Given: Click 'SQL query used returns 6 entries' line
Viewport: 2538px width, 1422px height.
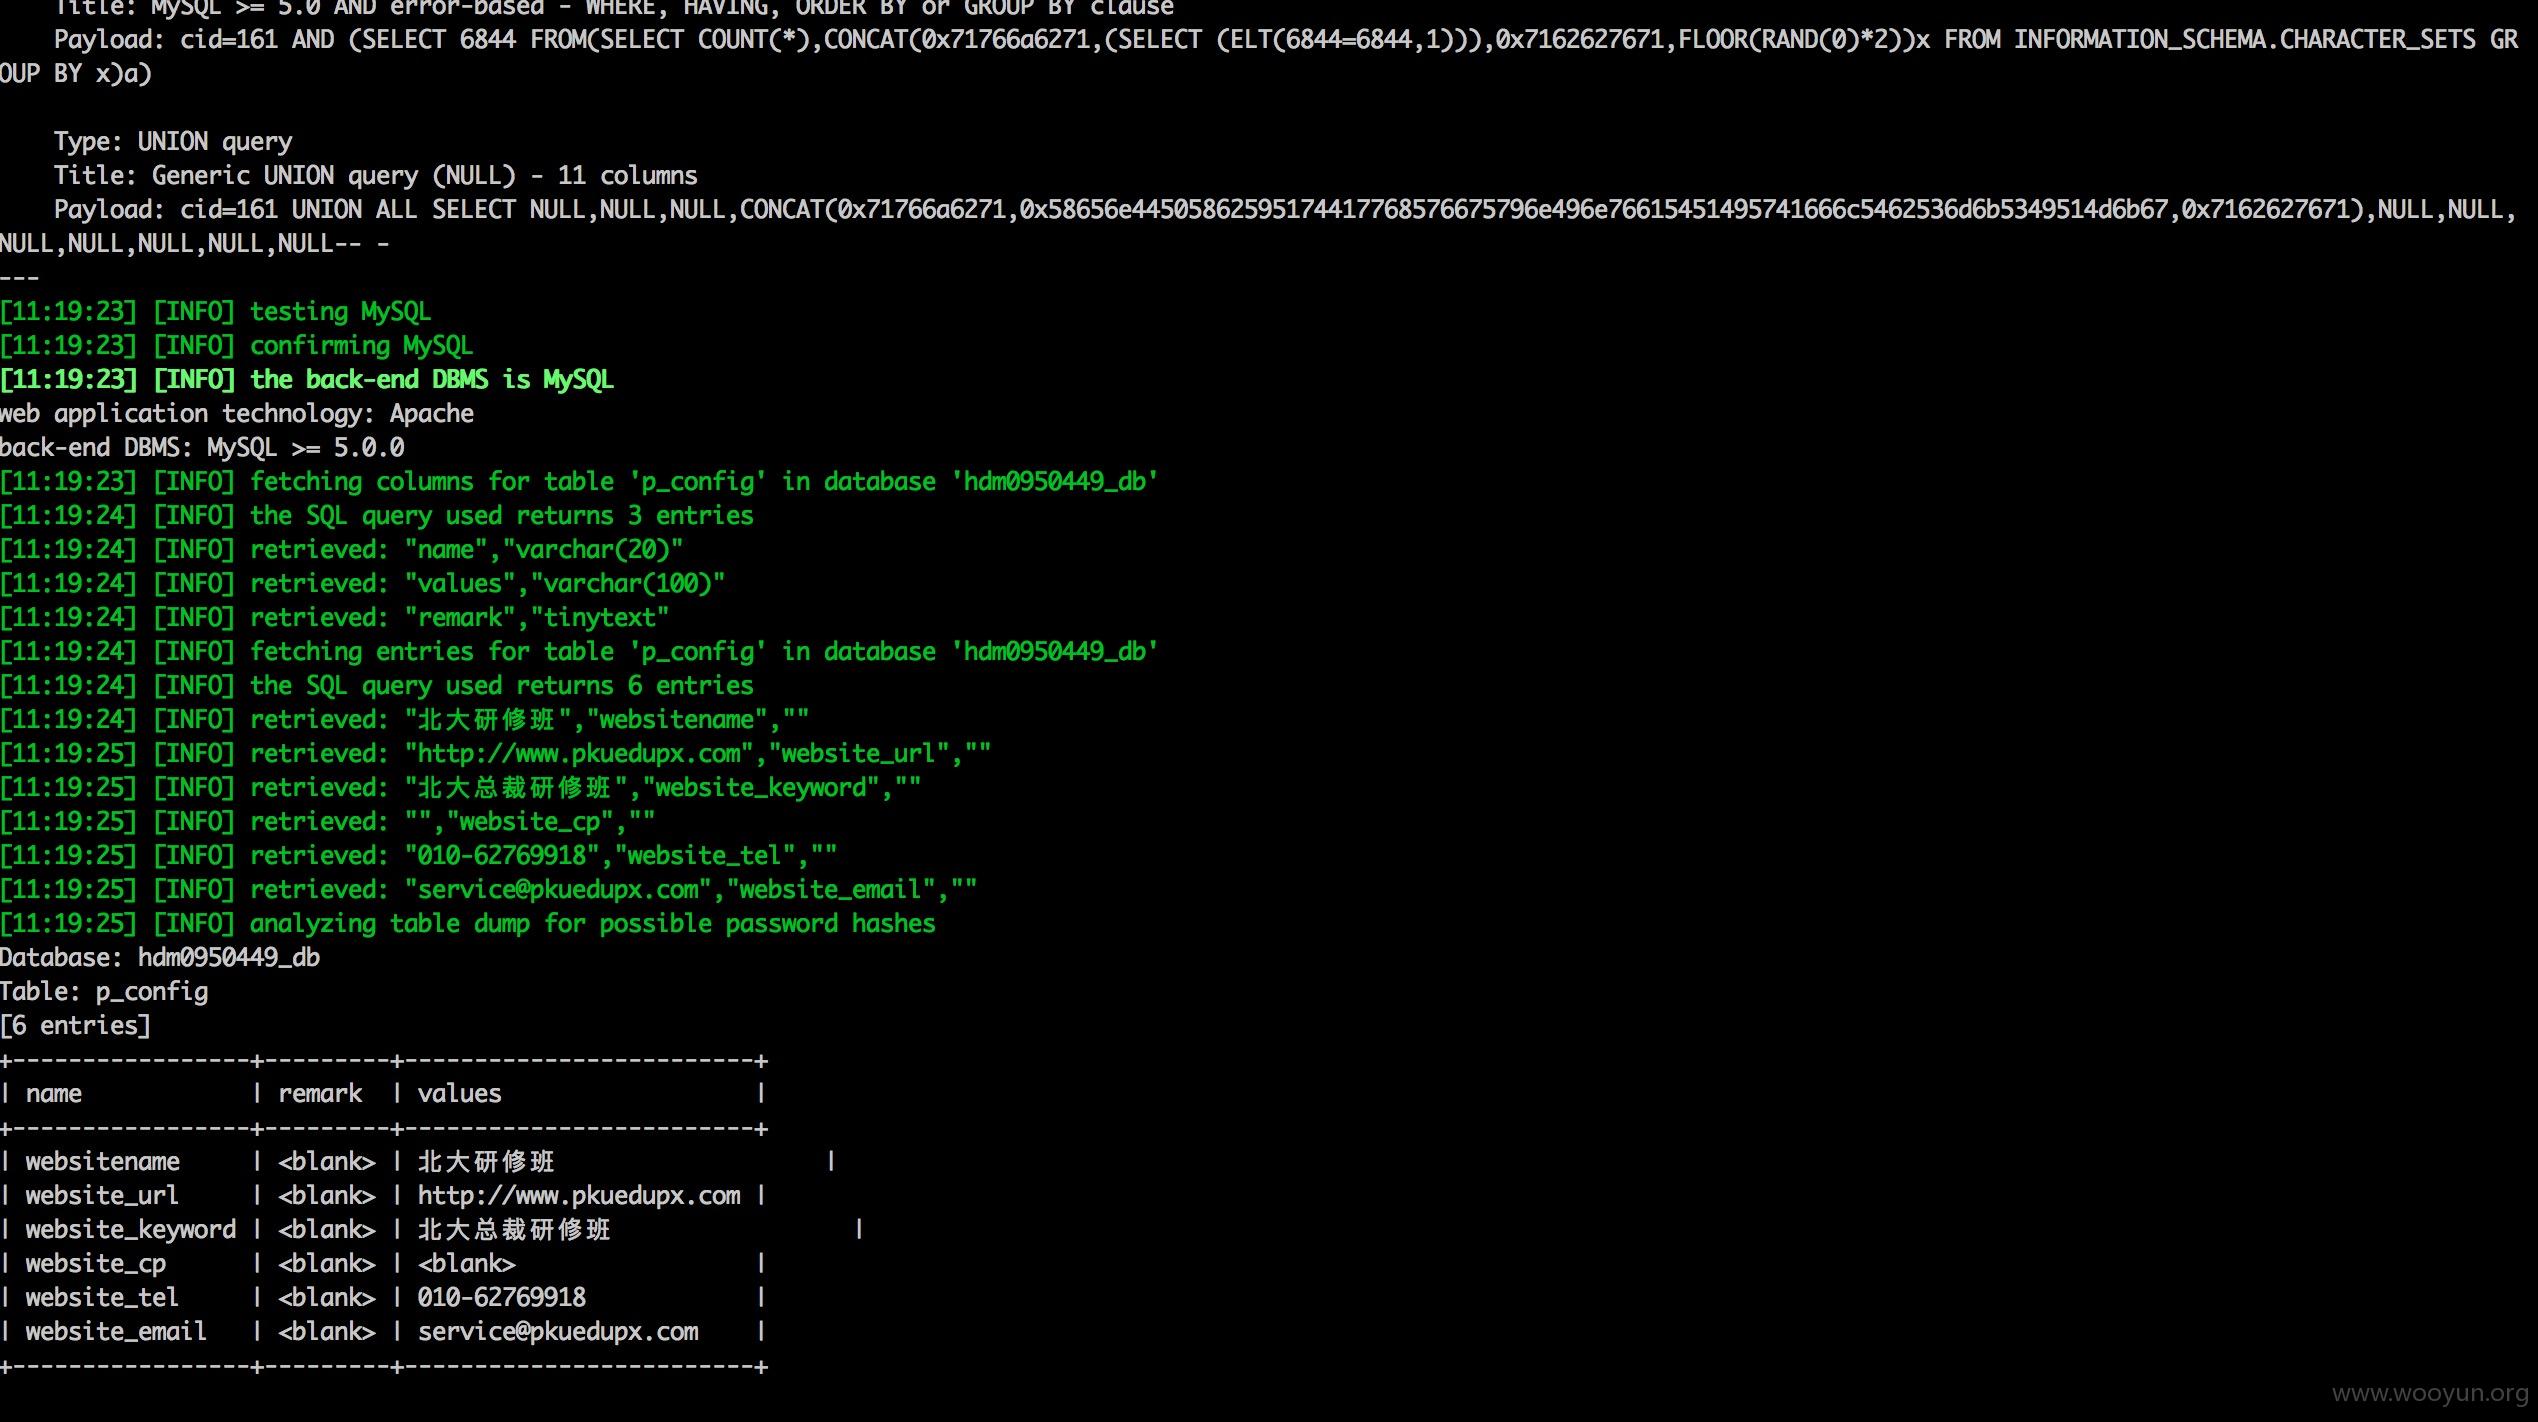Looking at the screenshot, I should pos(377,686).
